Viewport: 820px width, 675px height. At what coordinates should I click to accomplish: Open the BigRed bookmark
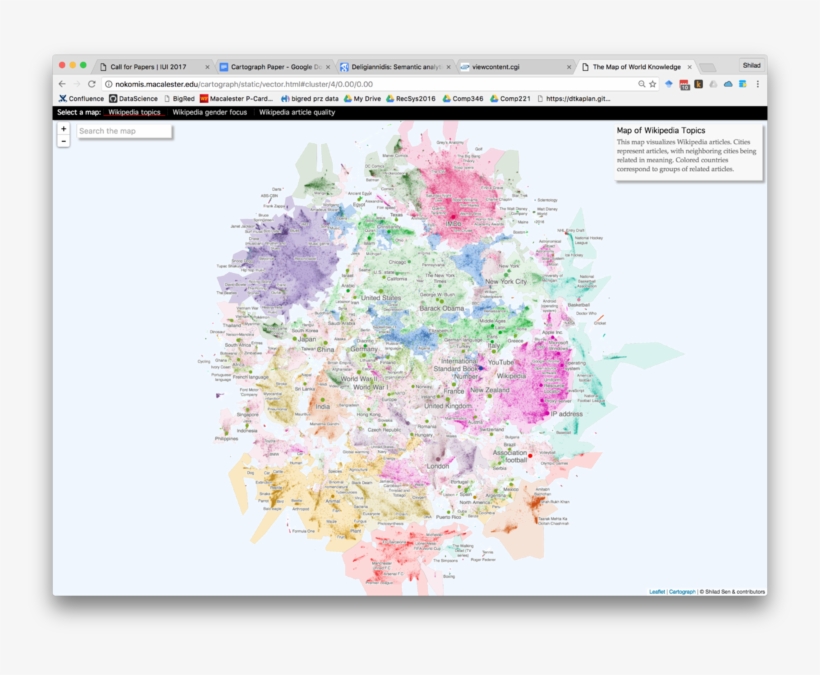coord(179,98)
